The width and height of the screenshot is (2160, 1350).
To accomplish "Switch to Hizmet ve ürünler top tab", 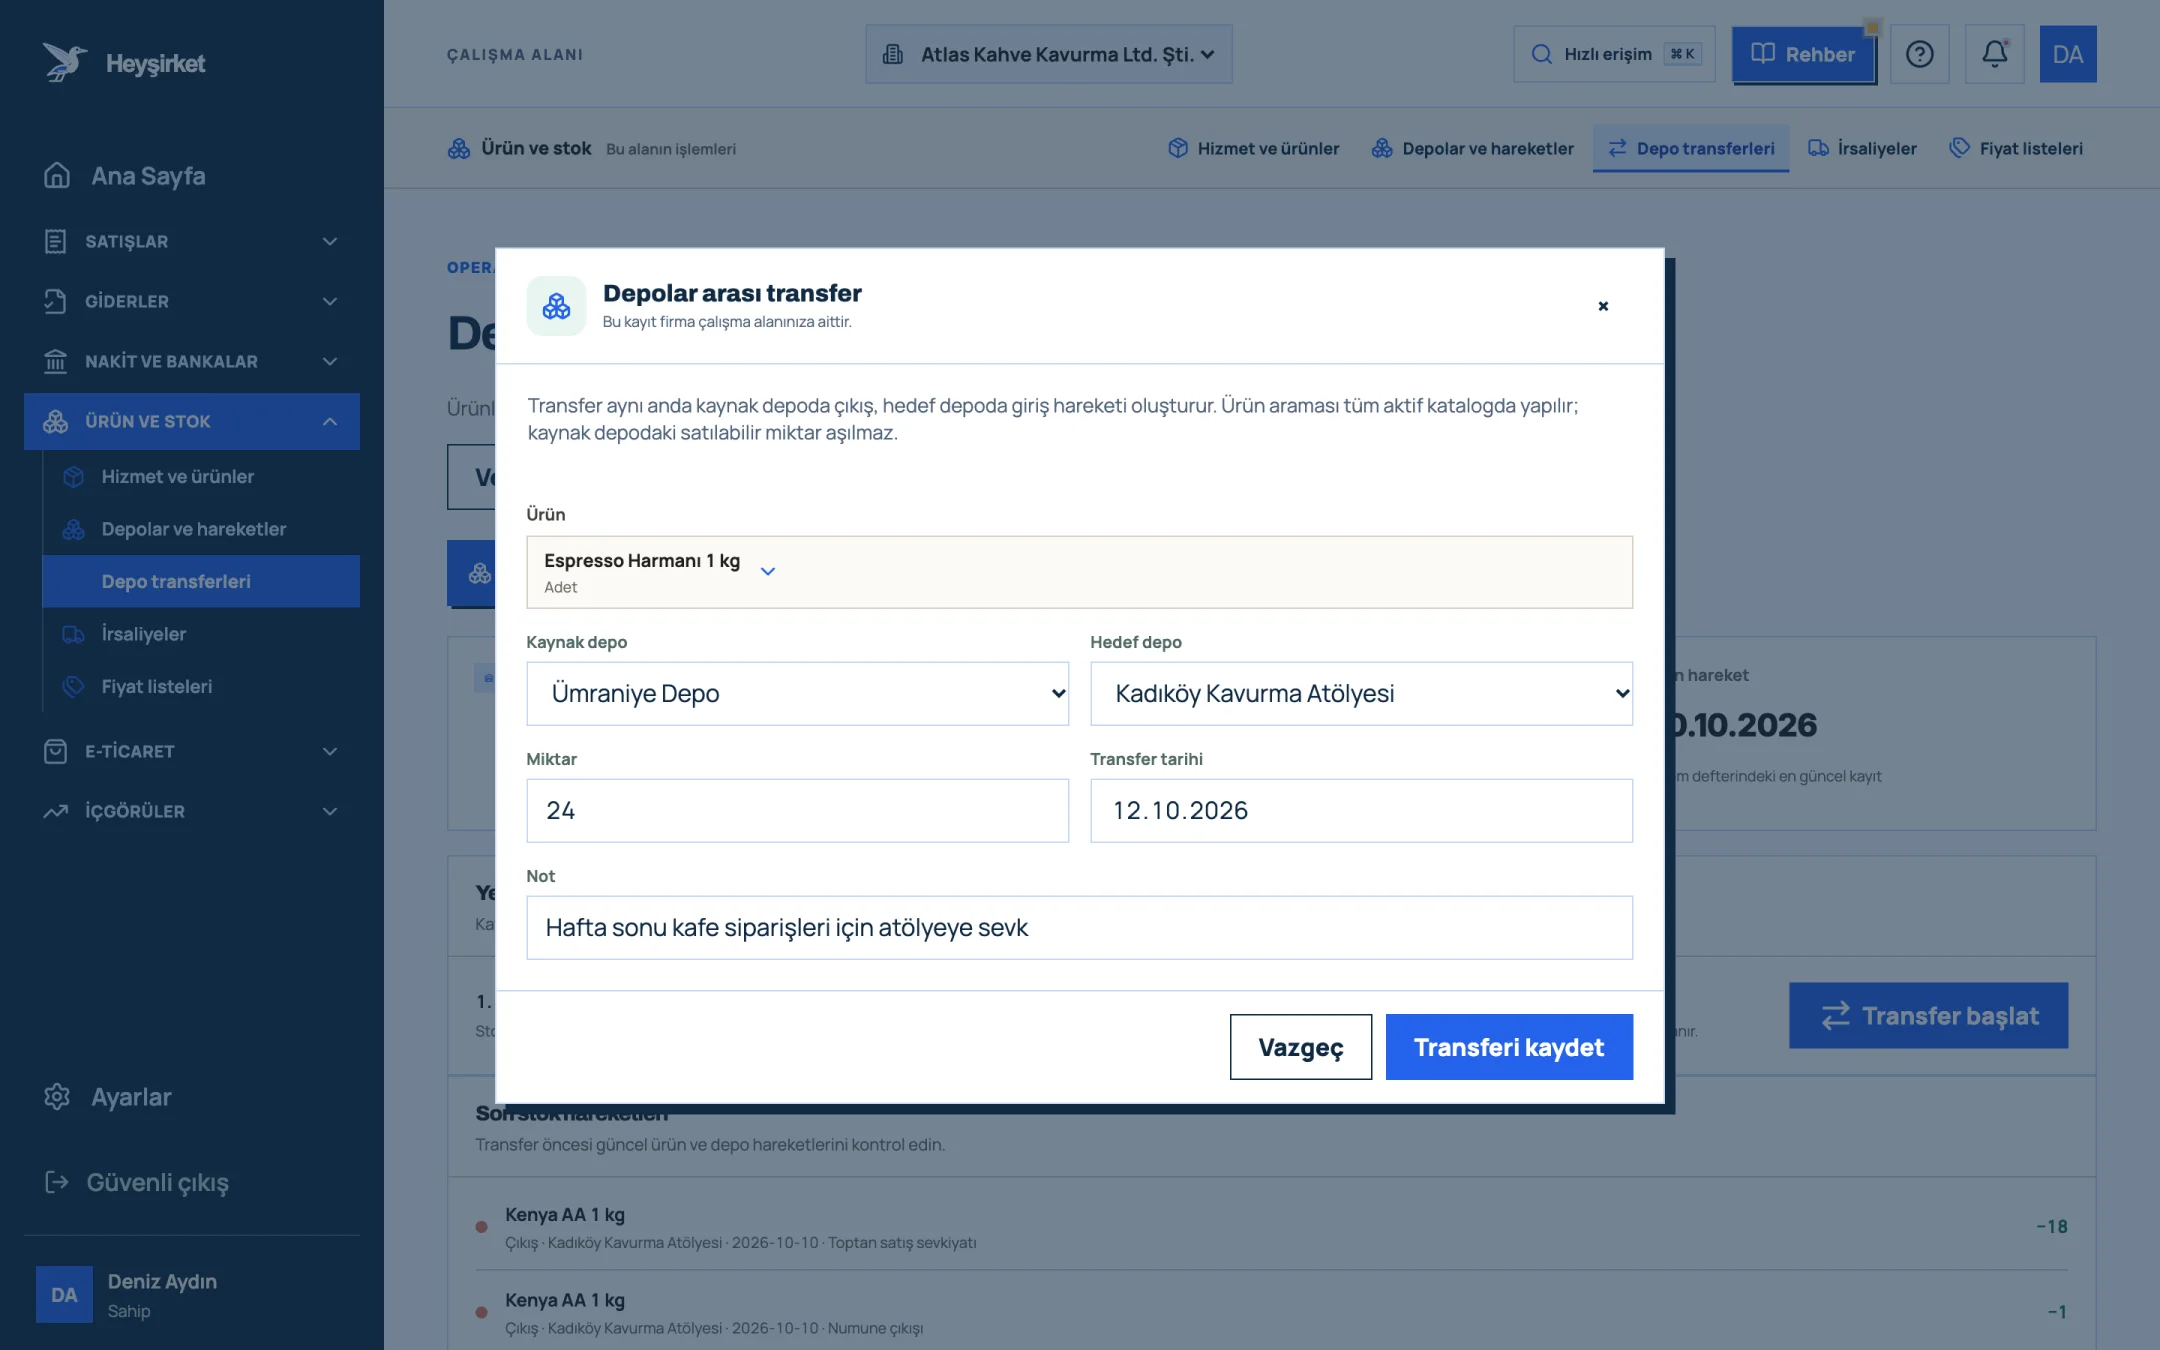I will 1253,148.
